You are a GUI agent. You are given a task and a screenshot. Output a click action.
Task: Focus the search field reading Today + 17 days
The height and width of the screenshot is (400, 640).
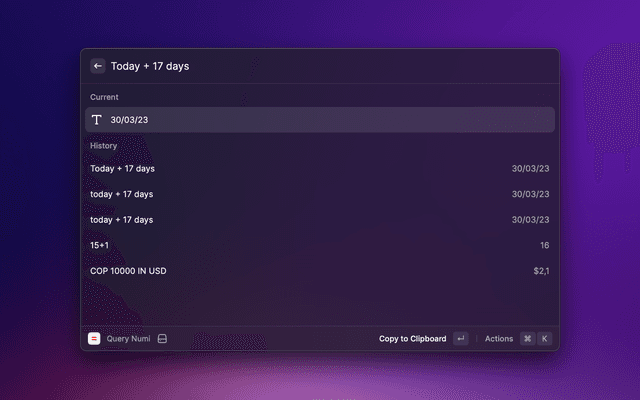click(300, 66)
